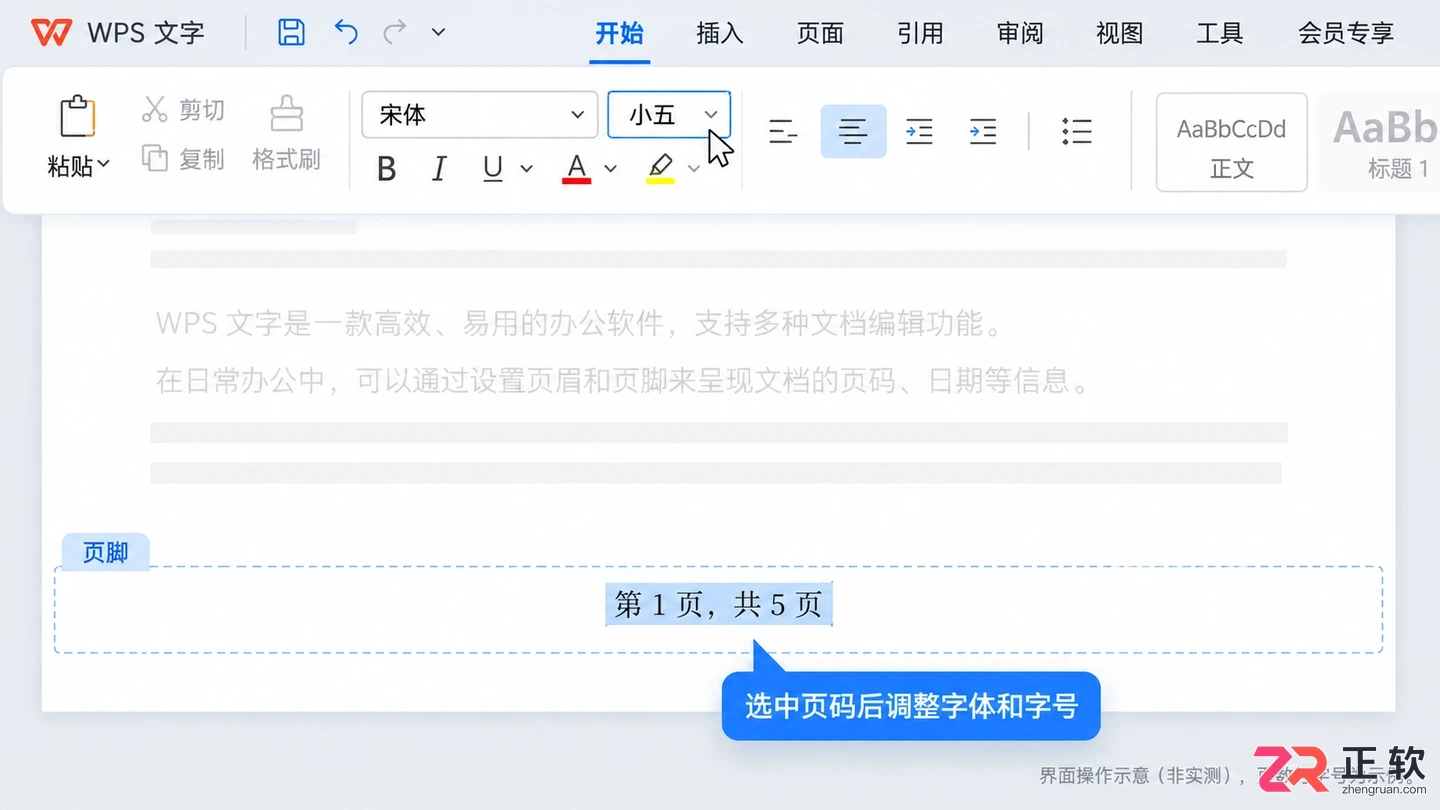1440x810 pixels.
Task: Toggle italic formatting
Action: point(439,169)
